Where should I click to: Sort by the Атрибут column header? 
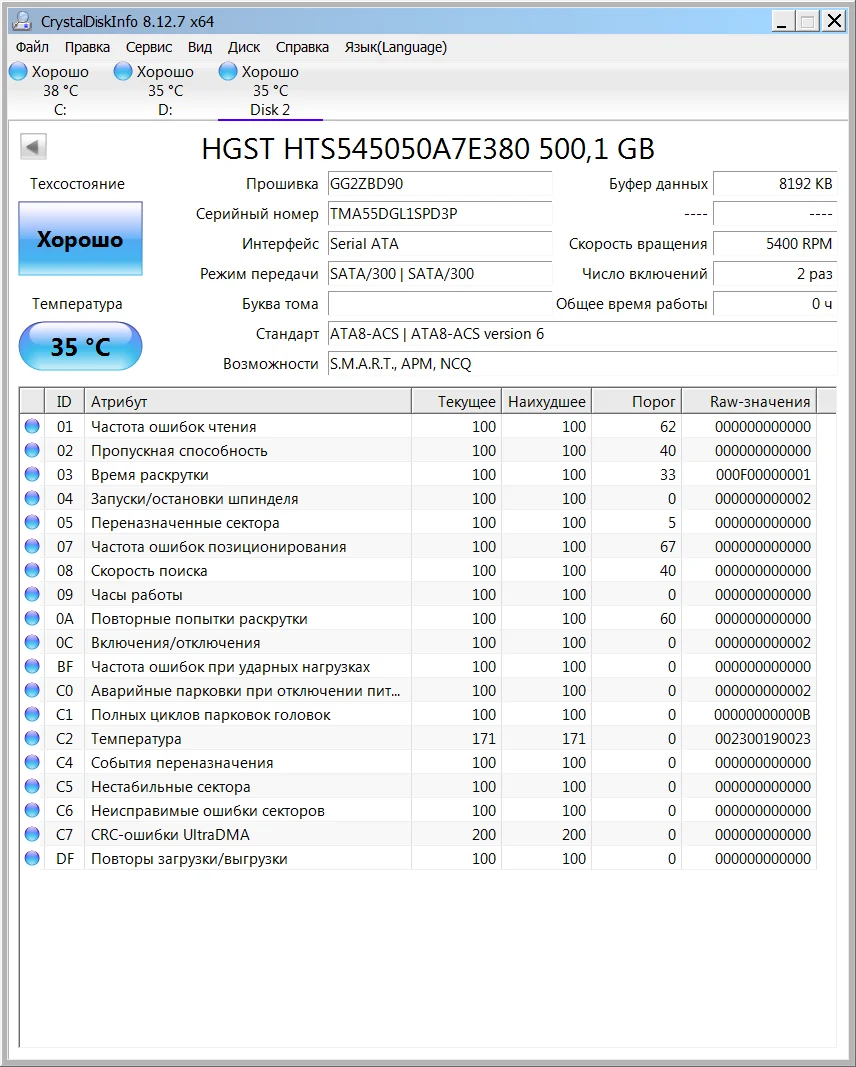[246, 402]
